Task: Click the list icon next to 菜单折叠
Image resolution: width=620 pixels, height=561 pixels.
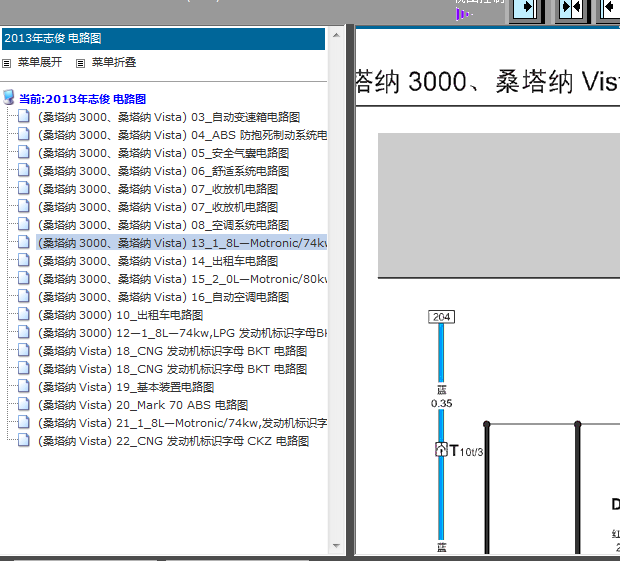Action: (80, 63)
